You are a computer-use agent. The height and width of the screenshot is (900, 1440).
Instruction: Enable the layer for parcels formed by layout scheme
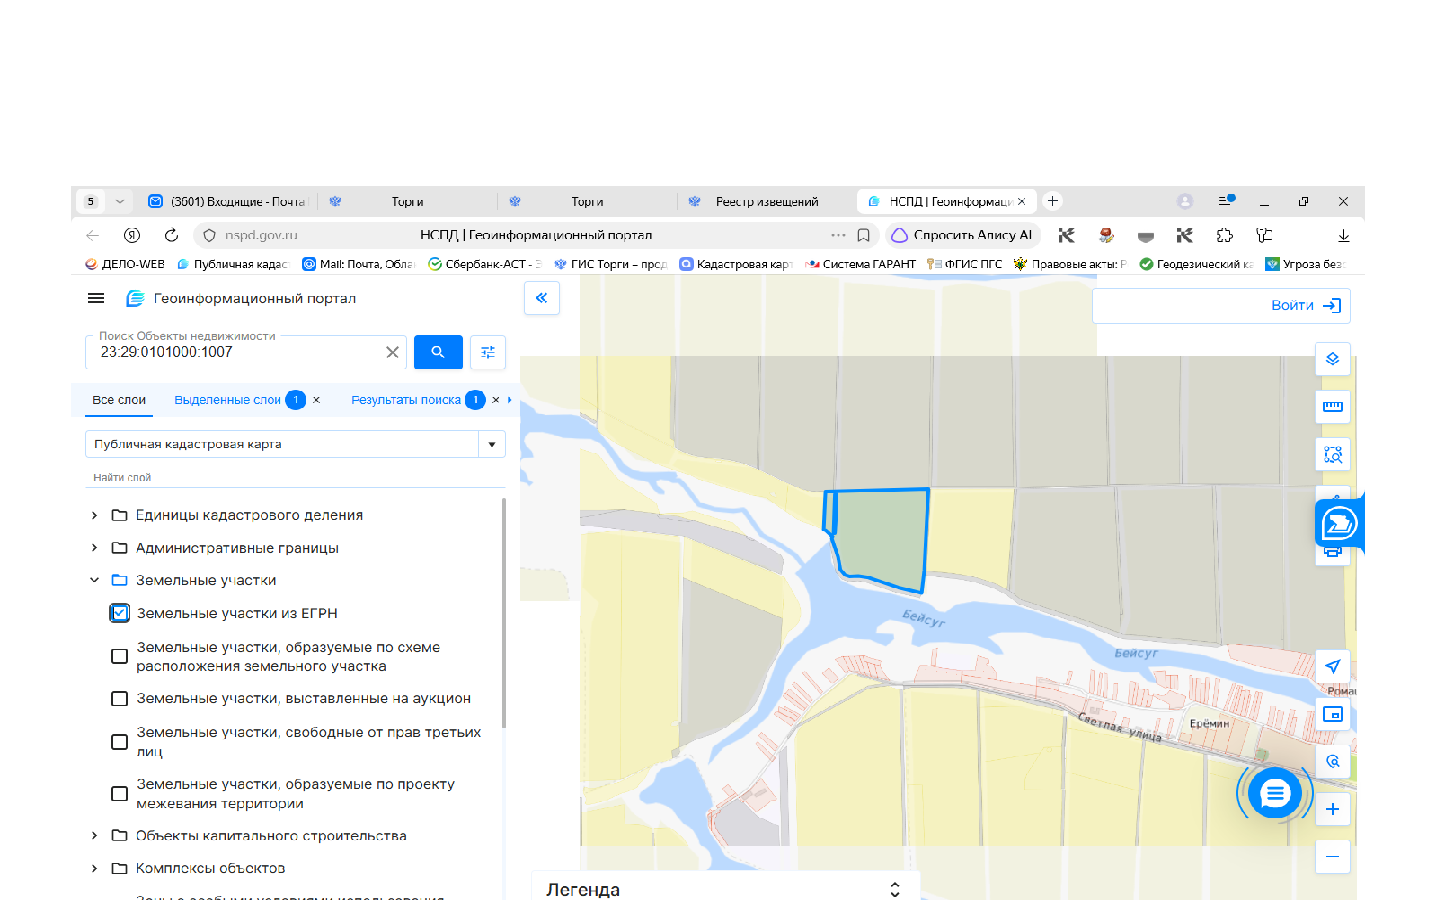[120, 657]
